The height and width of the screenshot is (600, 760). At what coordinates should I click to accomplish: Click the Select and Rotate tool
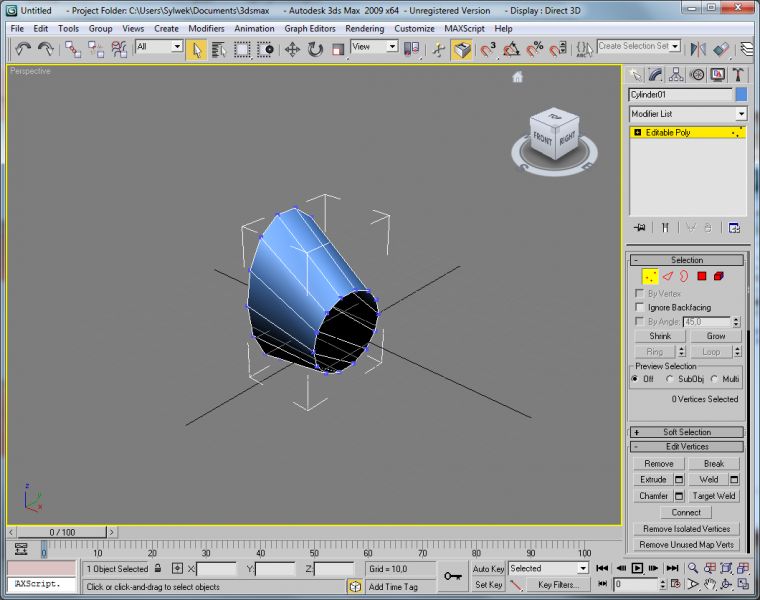[x=315, y=49]
